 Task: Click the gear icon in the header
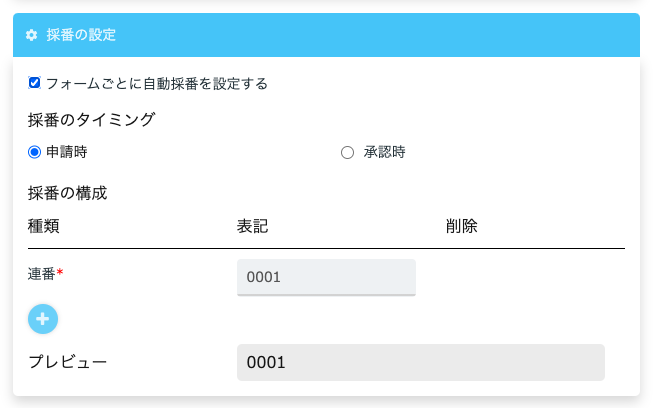(32, 35)
